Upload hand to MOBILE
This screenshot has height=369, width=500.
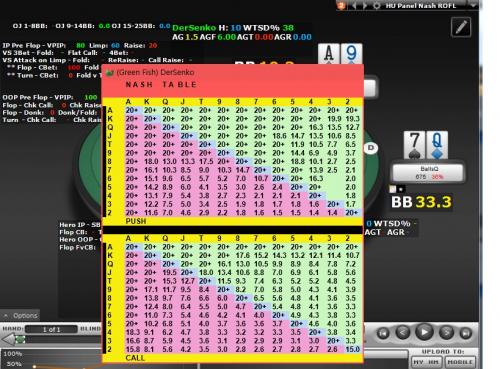pos(460,362)
